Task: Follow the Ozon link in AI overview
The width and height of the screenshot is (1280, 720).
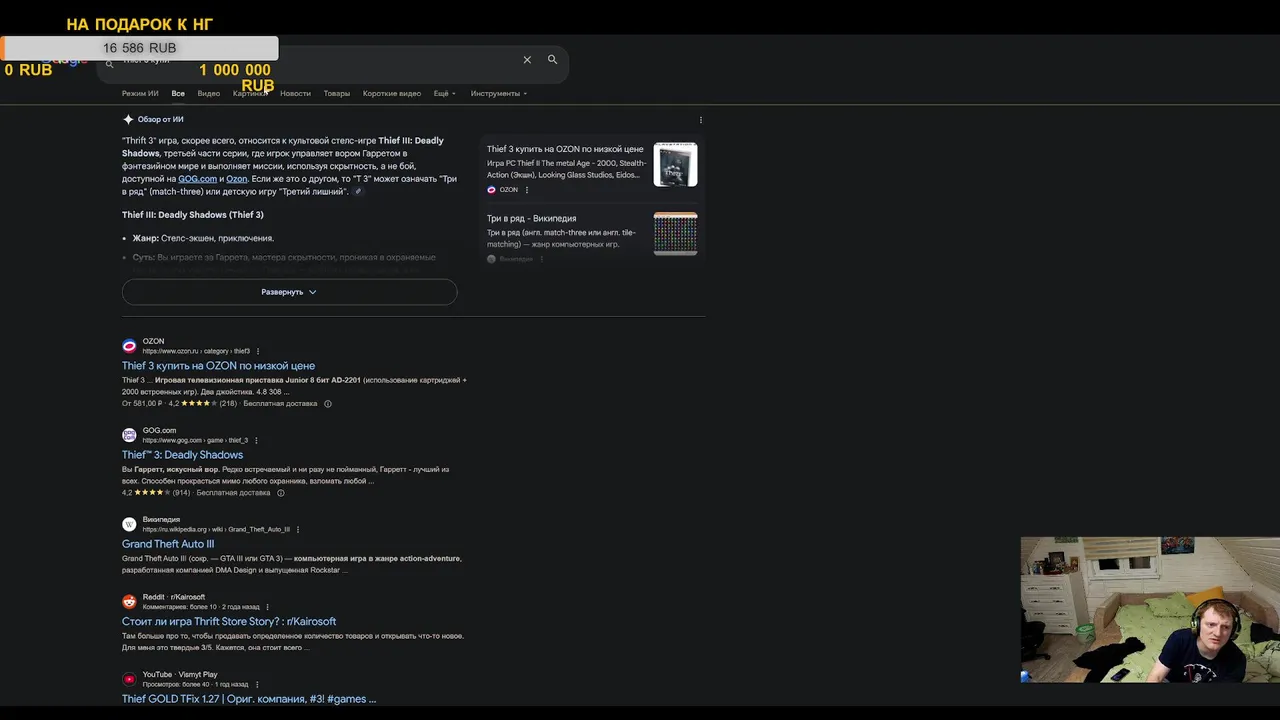Action: pyautogui.click(x=236, y=179)
